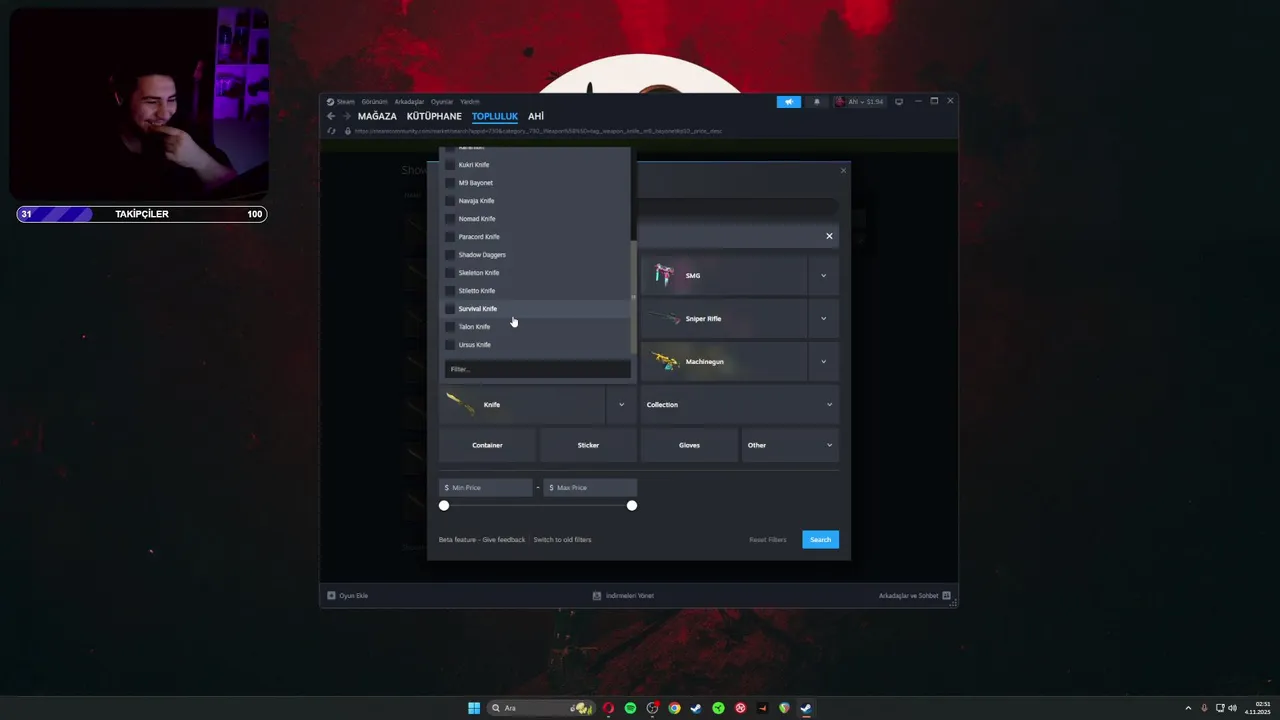
Task: Open the İndirmeleri Yönet downloads icon
Action: pyautogui.click(x=597, y=595)
